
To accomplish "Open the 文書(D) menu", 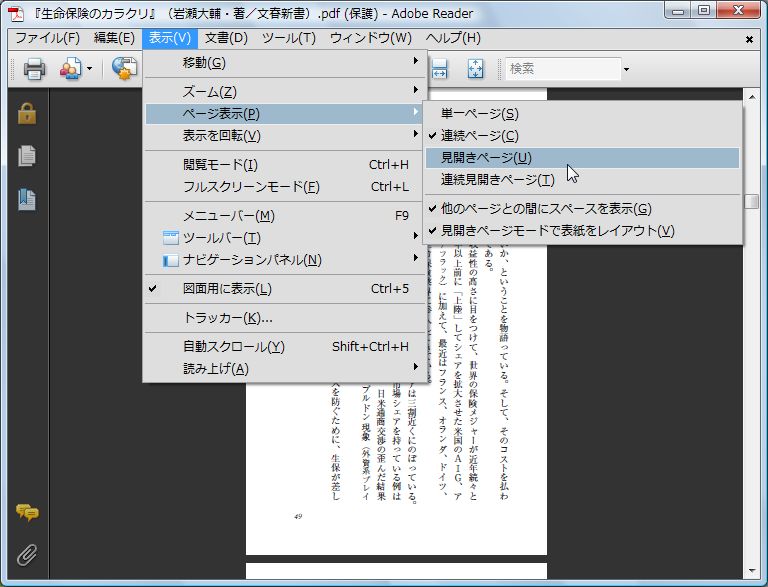I will click(x=226, y=38).
